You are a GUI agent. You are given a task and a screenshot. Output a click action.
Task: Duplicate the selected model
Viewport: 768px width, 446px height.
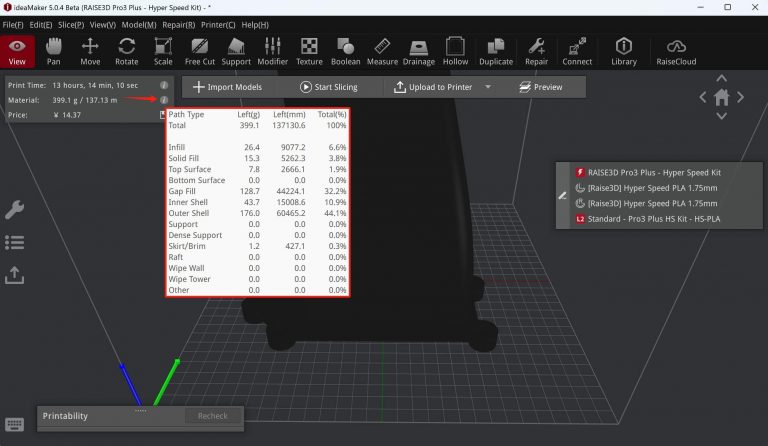(496, 52)
